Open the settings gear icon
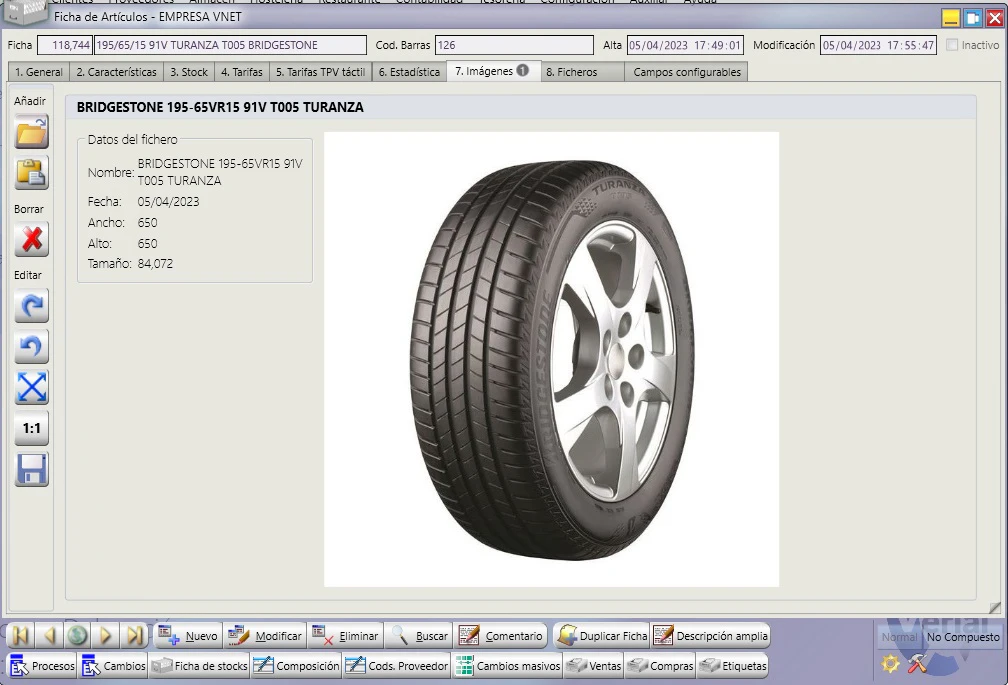 pos(890,664)
